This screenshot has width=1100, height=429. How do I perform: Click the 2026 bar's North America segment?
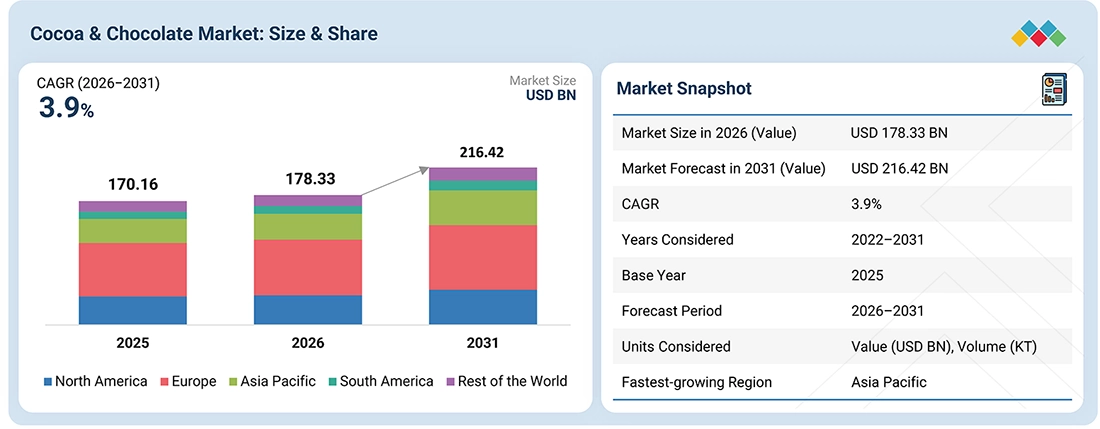(x=308, y=309)
